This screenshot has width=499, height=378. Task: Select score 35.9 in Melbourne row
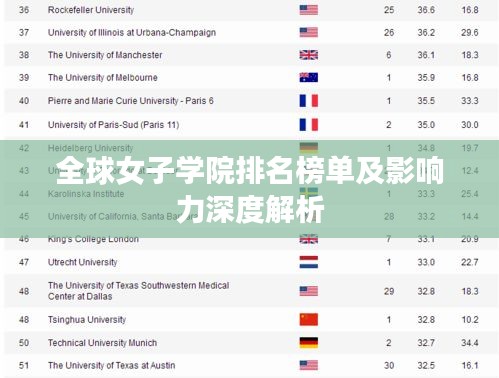tap(426, 77)
